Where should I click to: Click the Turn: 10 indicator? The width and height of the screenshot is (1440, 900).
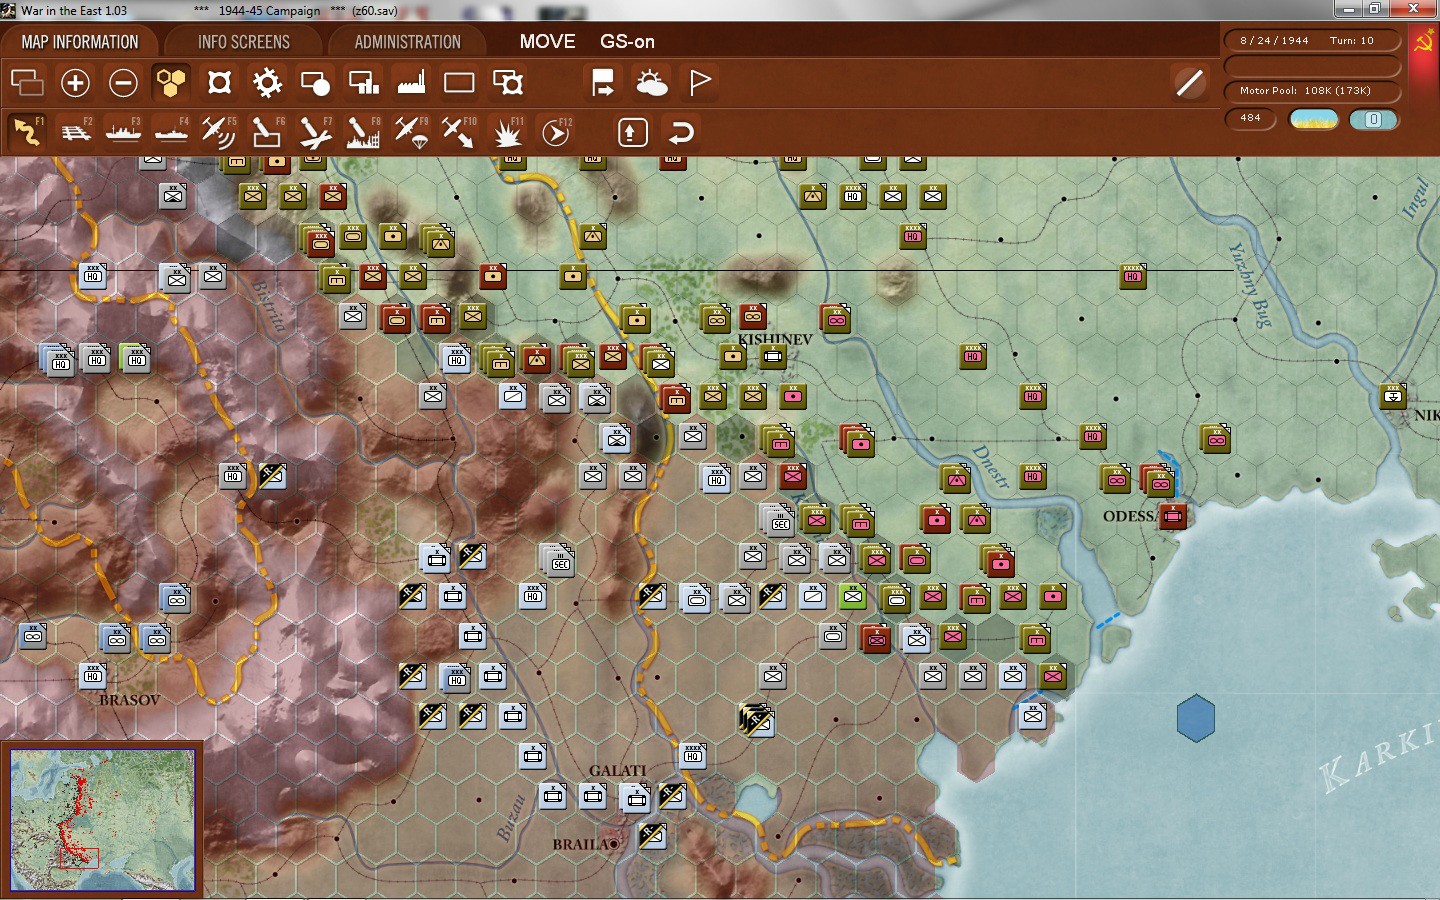point(1352,41)
